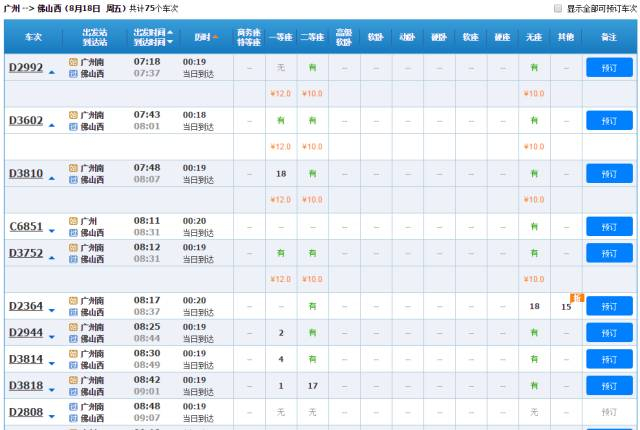
Task: Click 预订 in the D3818 row
Action: (x=609, y=386)
